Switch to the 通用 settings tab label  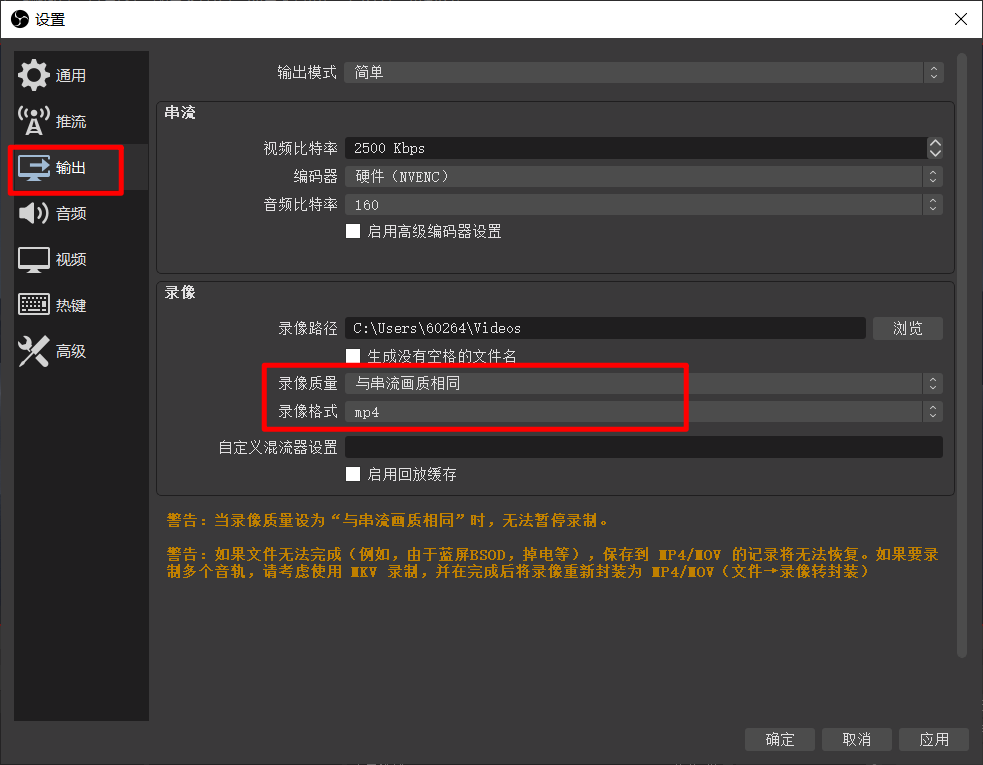pyautogui.click(x=71, y=76)
